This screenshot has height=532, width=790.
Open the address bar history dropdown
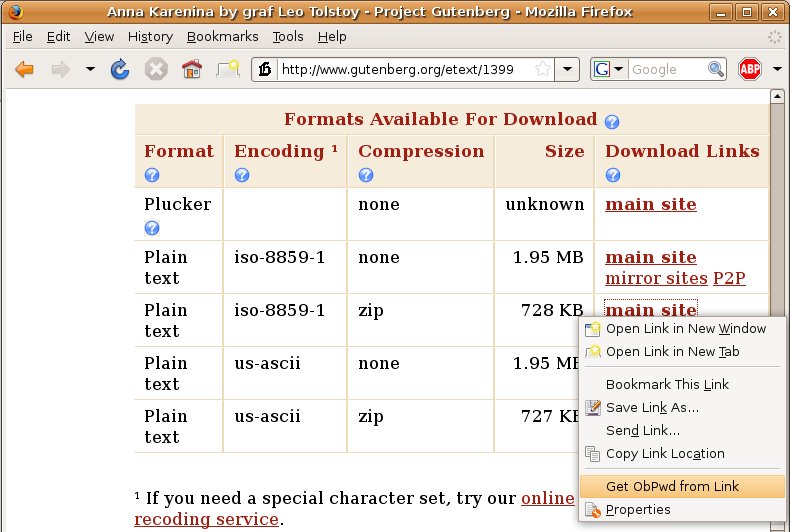point(567,69)
